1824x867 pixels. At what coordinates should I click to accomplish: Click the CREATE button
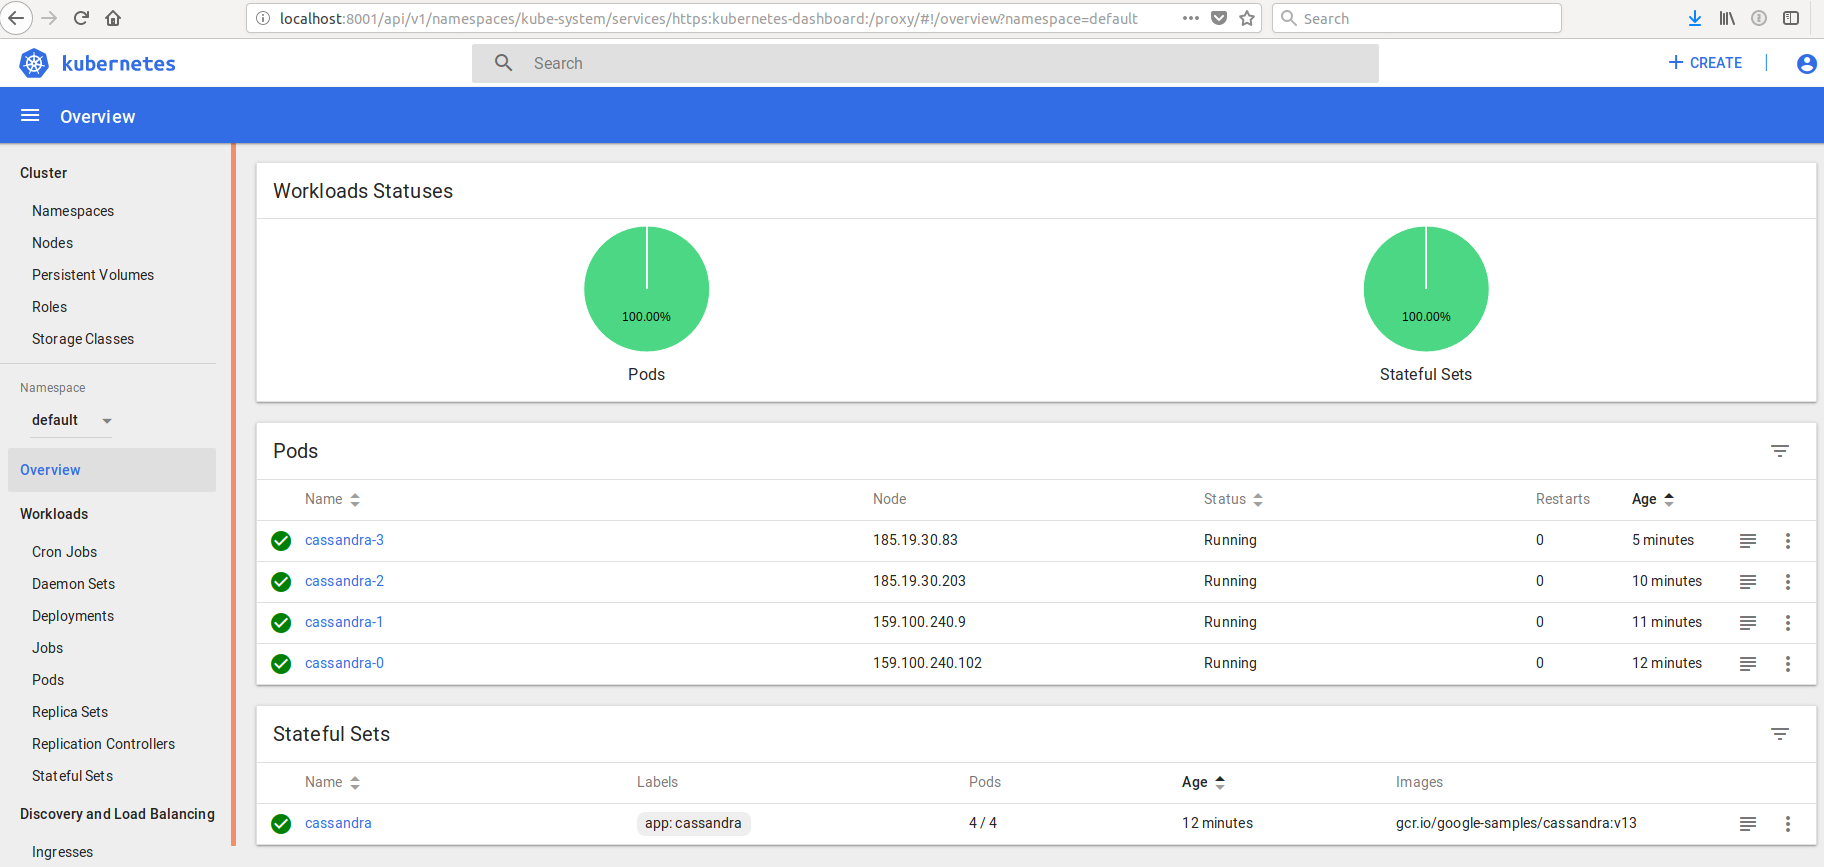click(x=1705, y=63)
